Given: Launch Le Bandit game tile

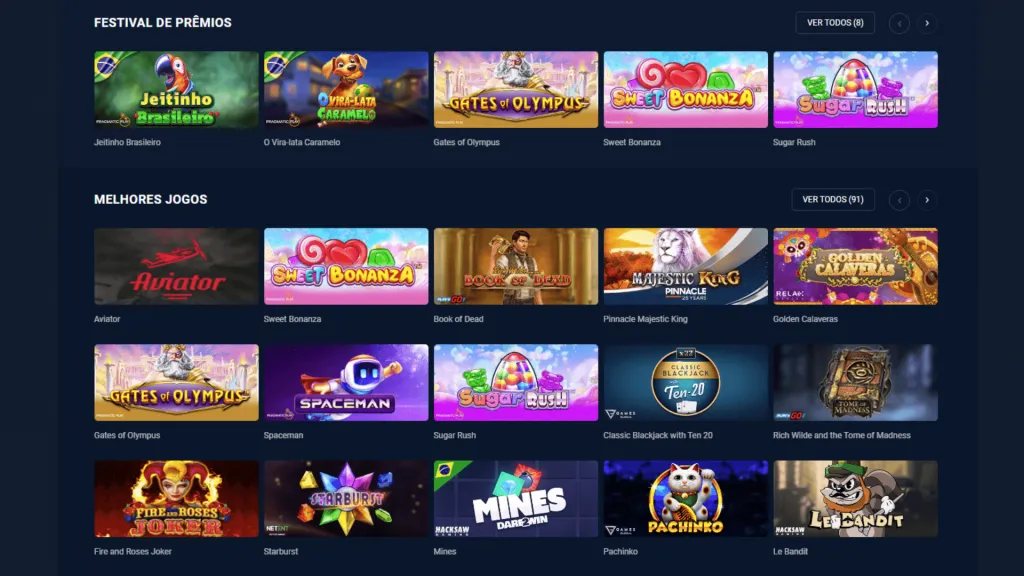Looking at the screenshot, I should point(856,498).
